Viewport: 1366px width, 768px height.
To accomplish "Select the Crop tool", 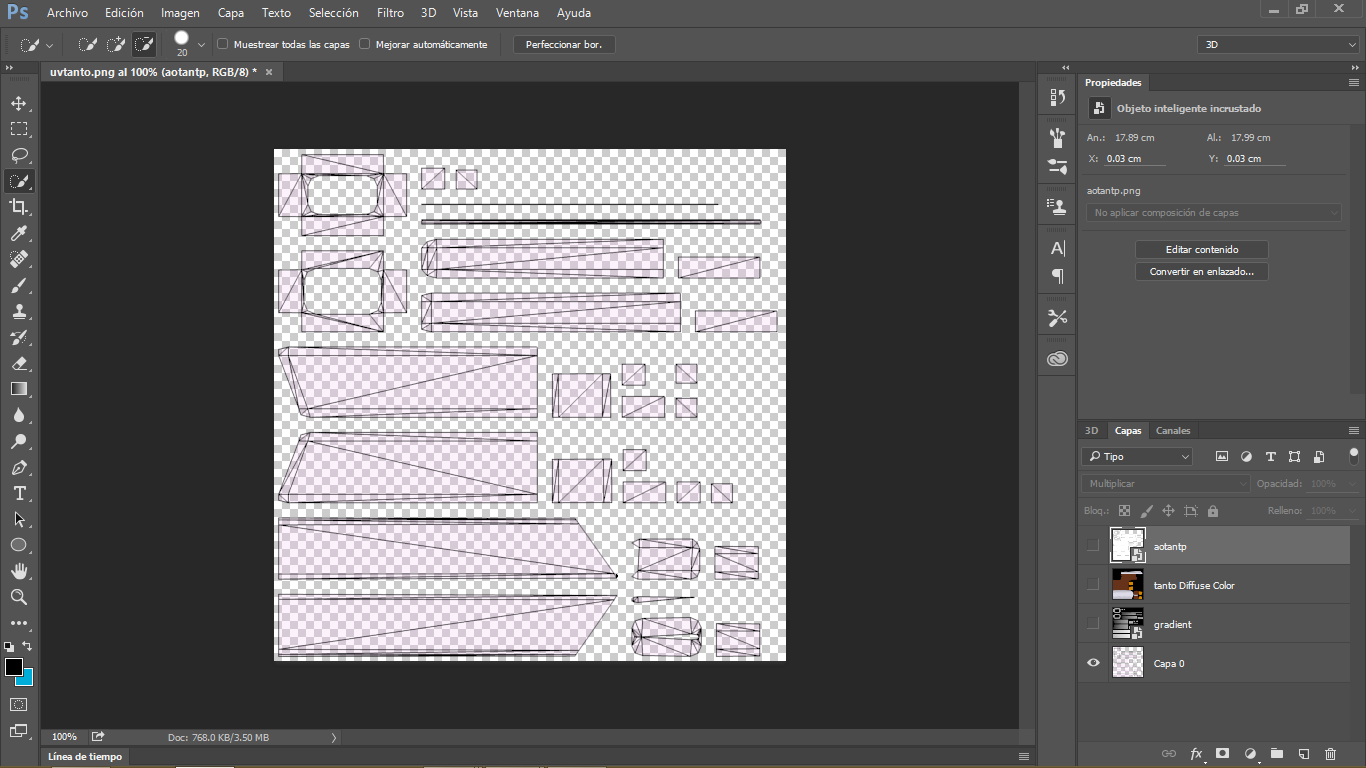I will point(19,207).
